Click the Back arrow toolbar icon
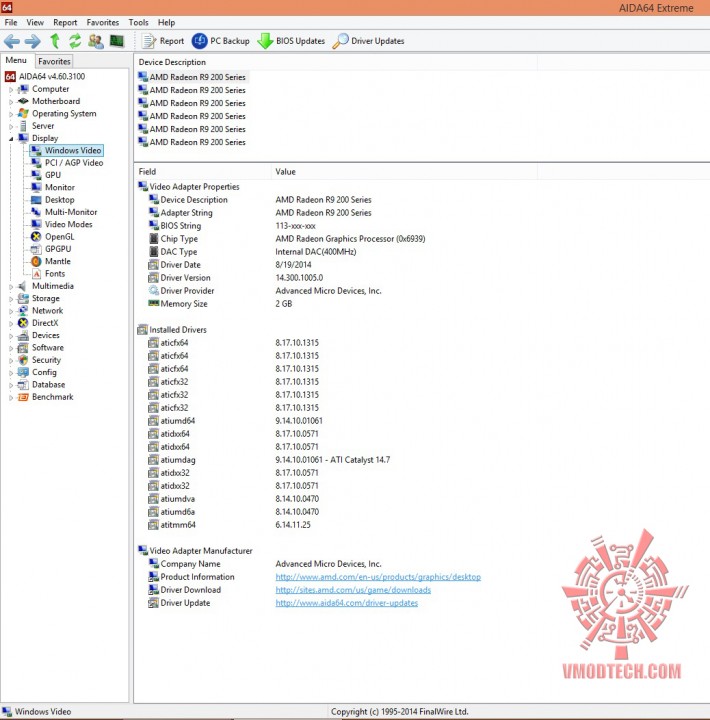This screenshot has height=720, width=710. (12, 41)
